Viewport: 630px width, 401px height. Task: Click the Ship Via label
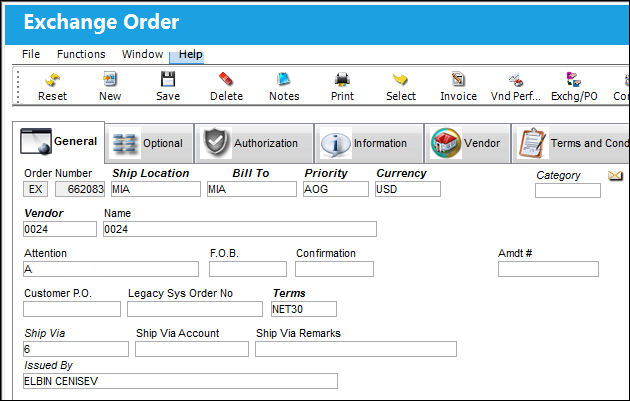tap(45, 333)
